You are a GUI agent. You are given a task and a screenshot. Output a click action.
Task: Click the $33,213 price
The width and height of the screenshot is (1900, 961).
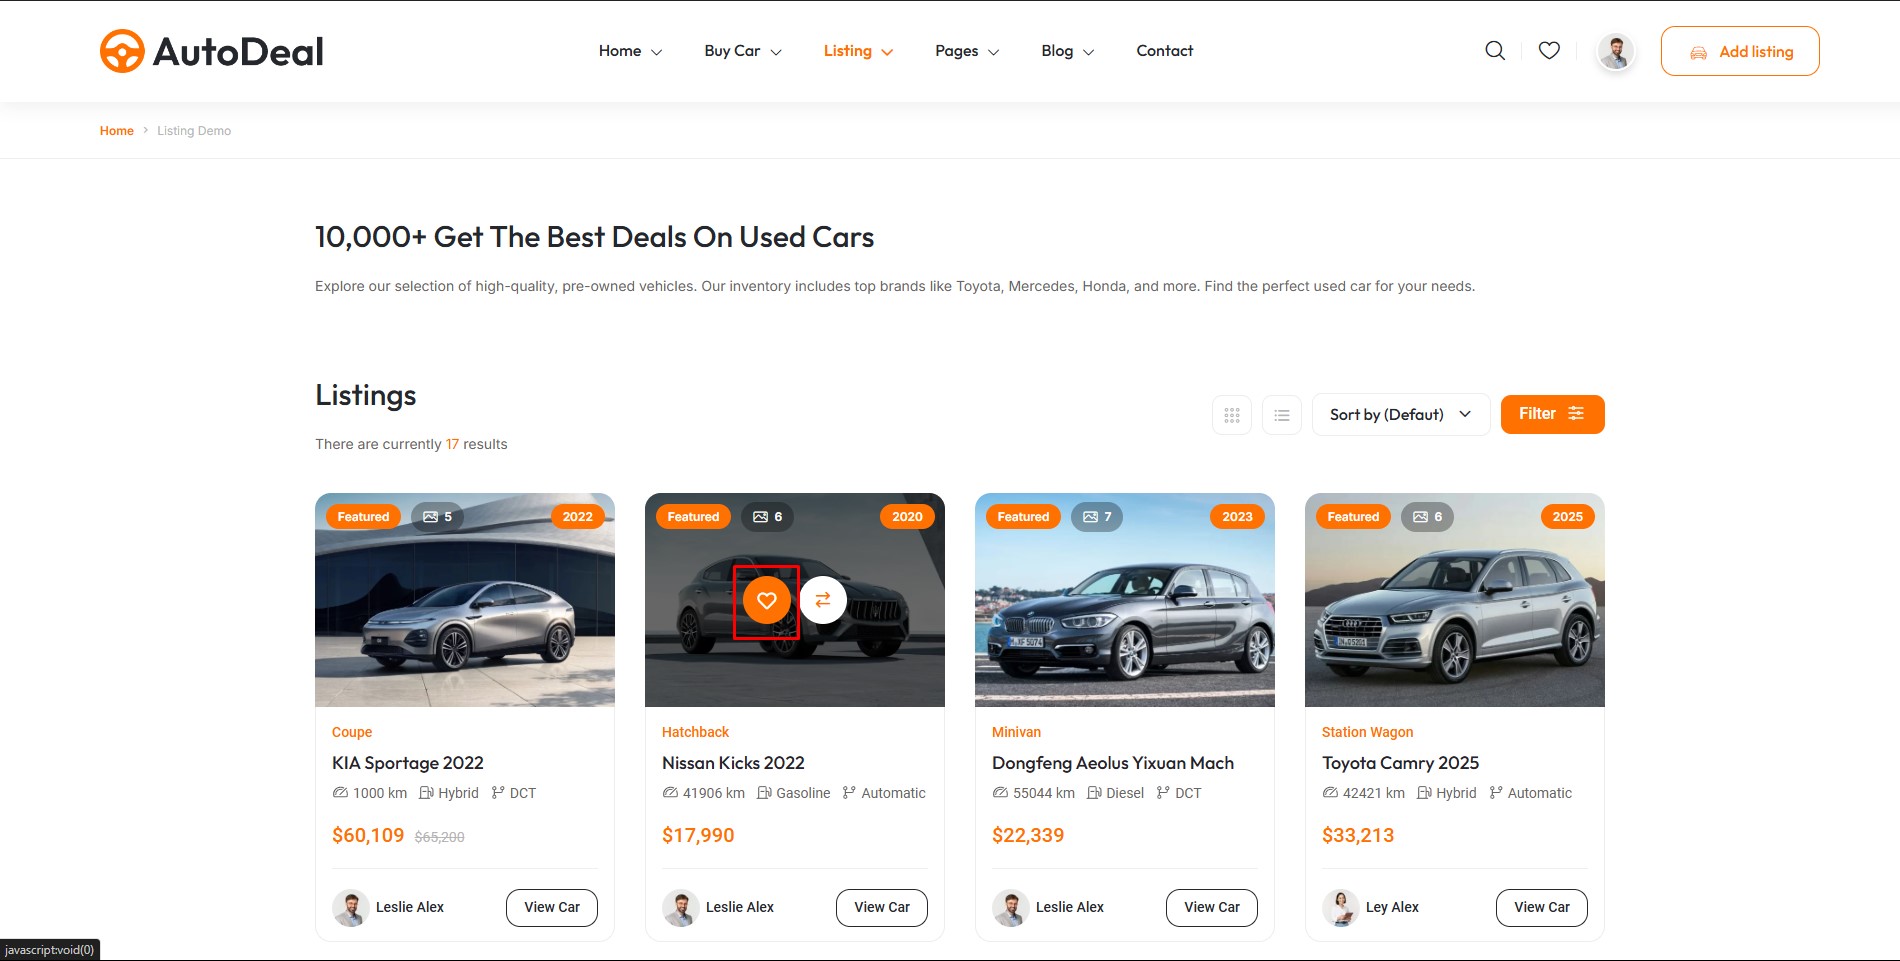pyautogui.click(x=1358, y=836)
